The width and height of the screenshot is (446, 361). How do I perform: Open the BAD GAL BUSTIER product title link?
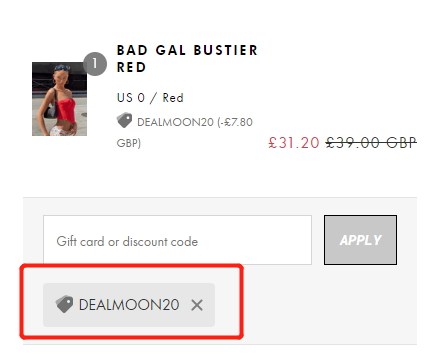187,50
